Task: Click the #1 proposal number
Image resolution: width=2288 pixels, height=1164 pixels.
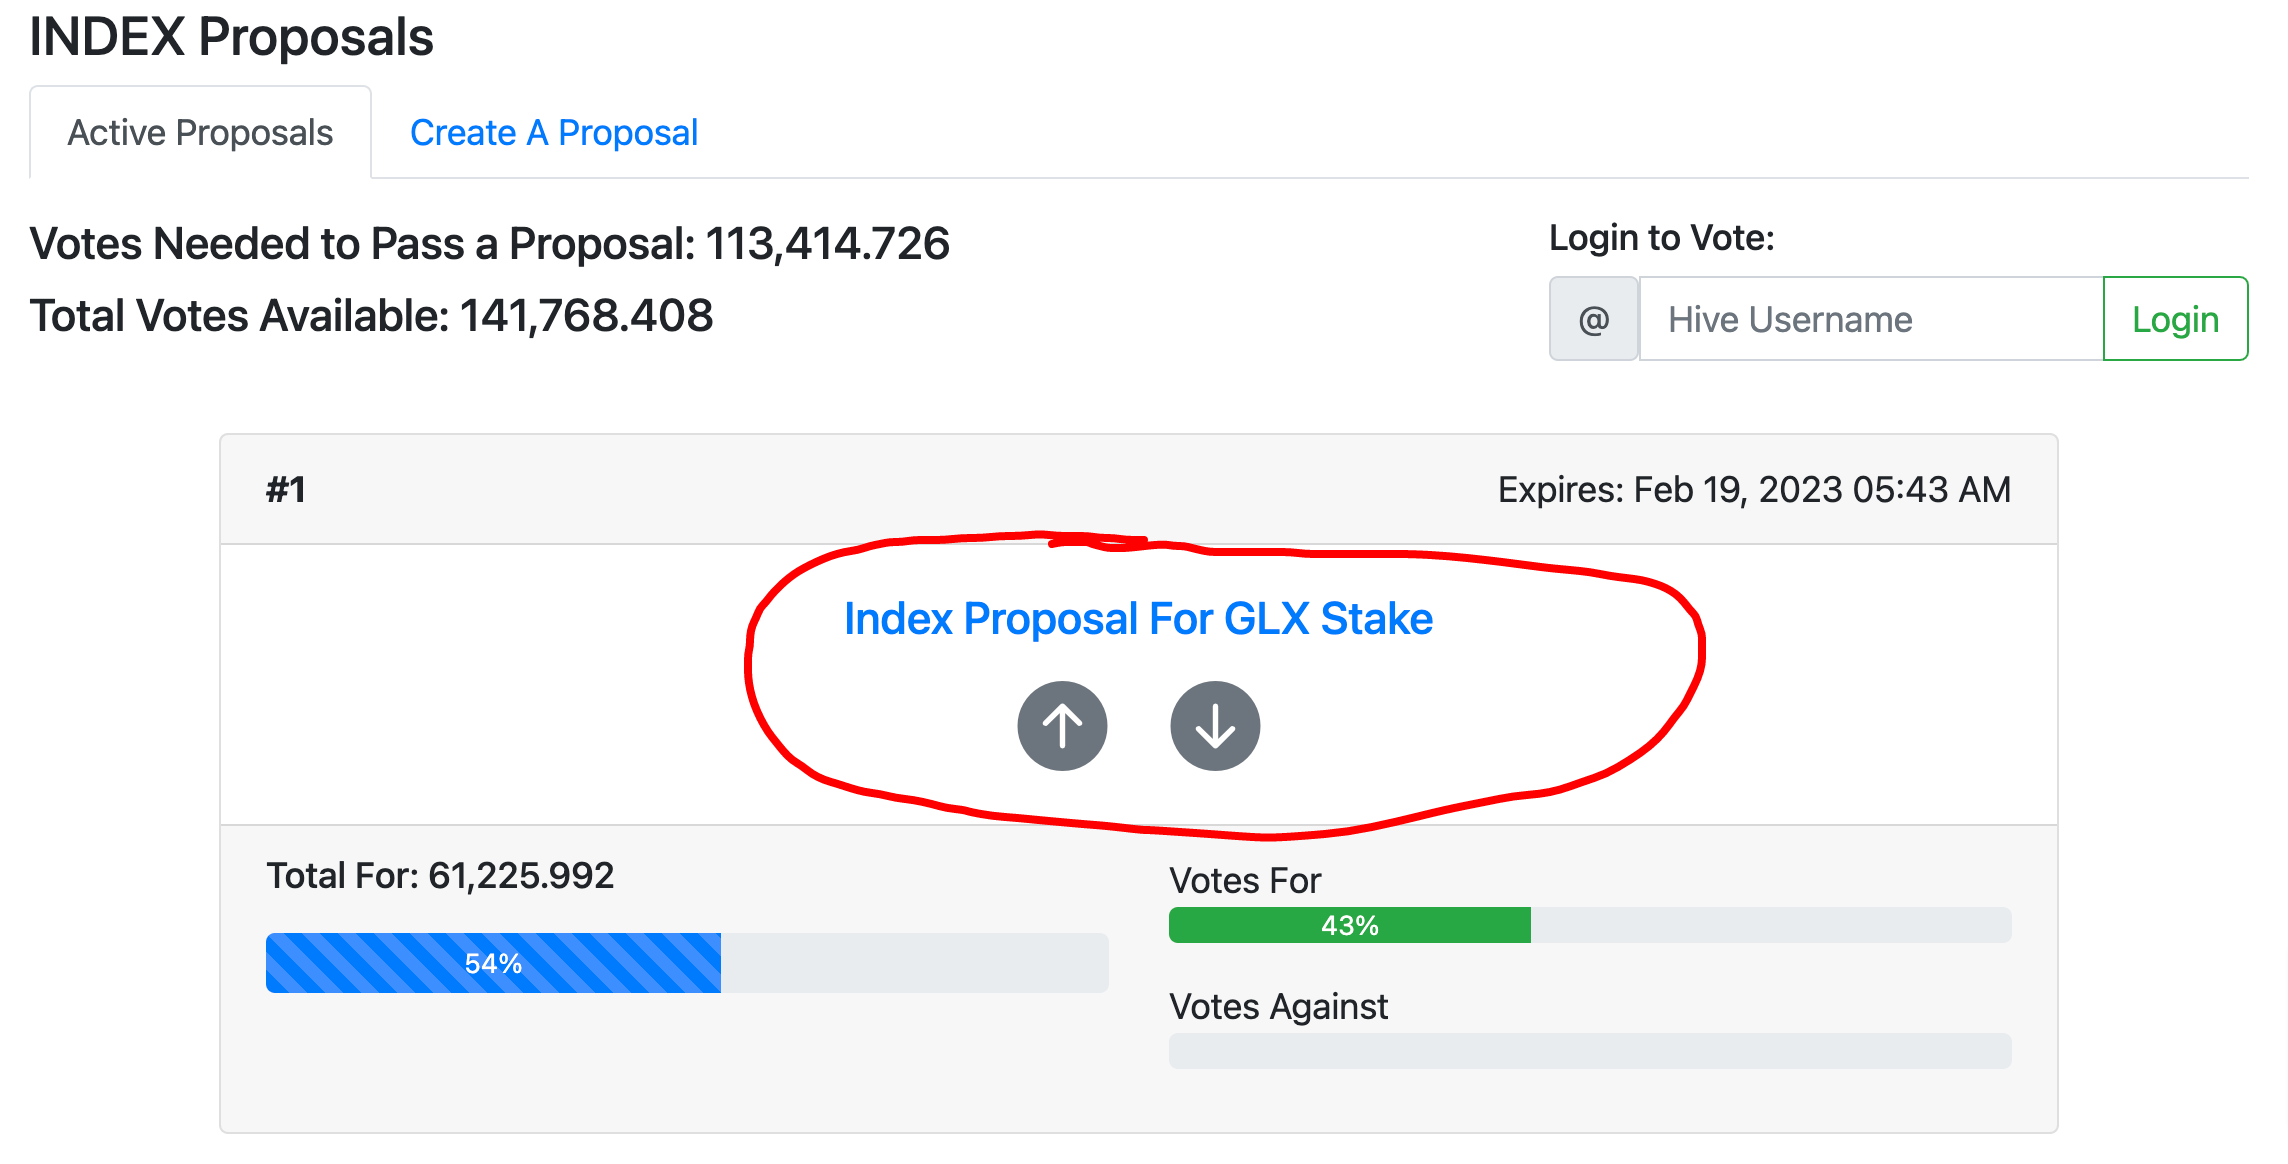Action: click(286, 490)
